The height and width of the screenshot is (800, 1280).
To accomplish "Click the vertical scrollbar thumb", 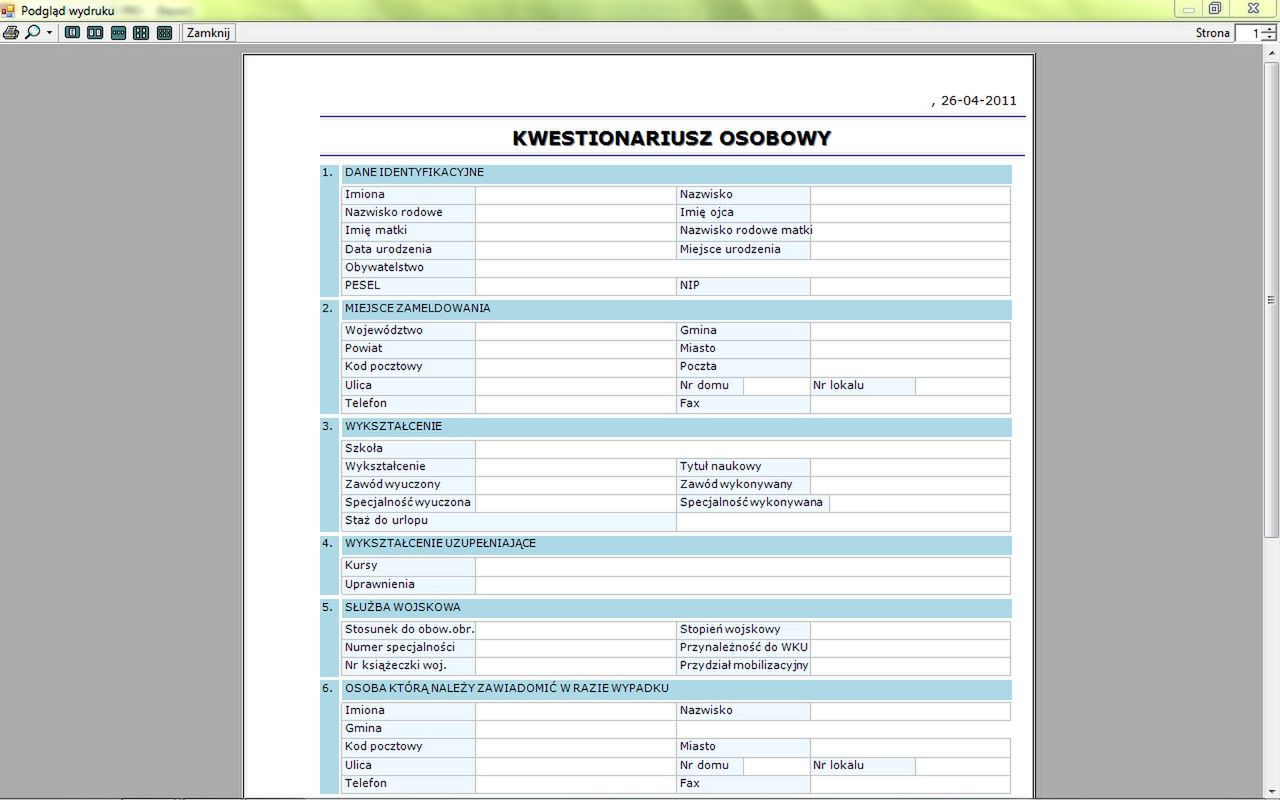I will coord(1272,299).
